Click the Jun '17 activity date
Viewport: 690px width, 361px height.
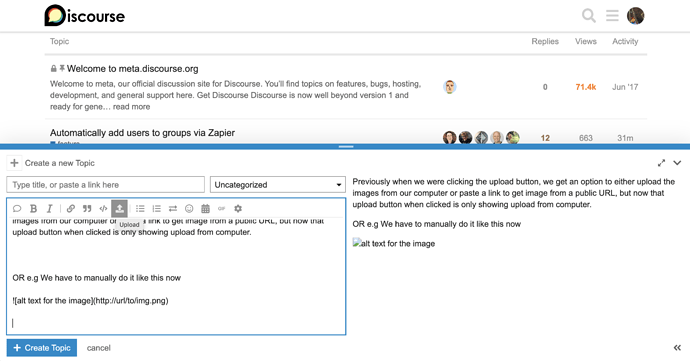pyautogui.click(x=625, y=87)
